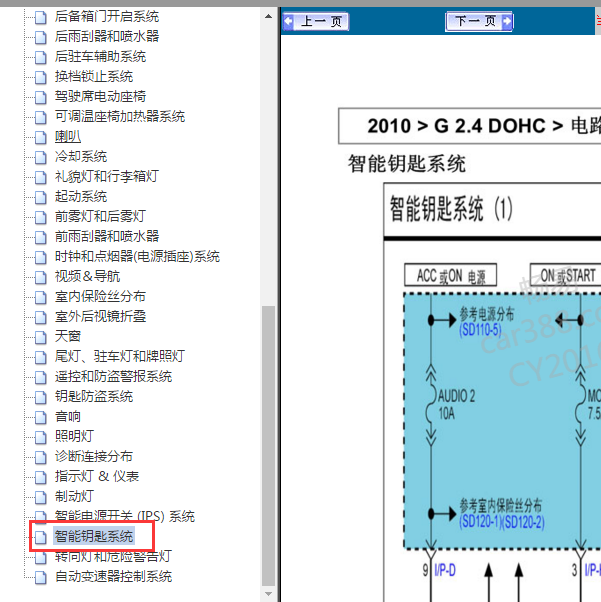Open 诊断连接分布 page
The width and height of the screenshot is (601, 602).
pos(93,456)
